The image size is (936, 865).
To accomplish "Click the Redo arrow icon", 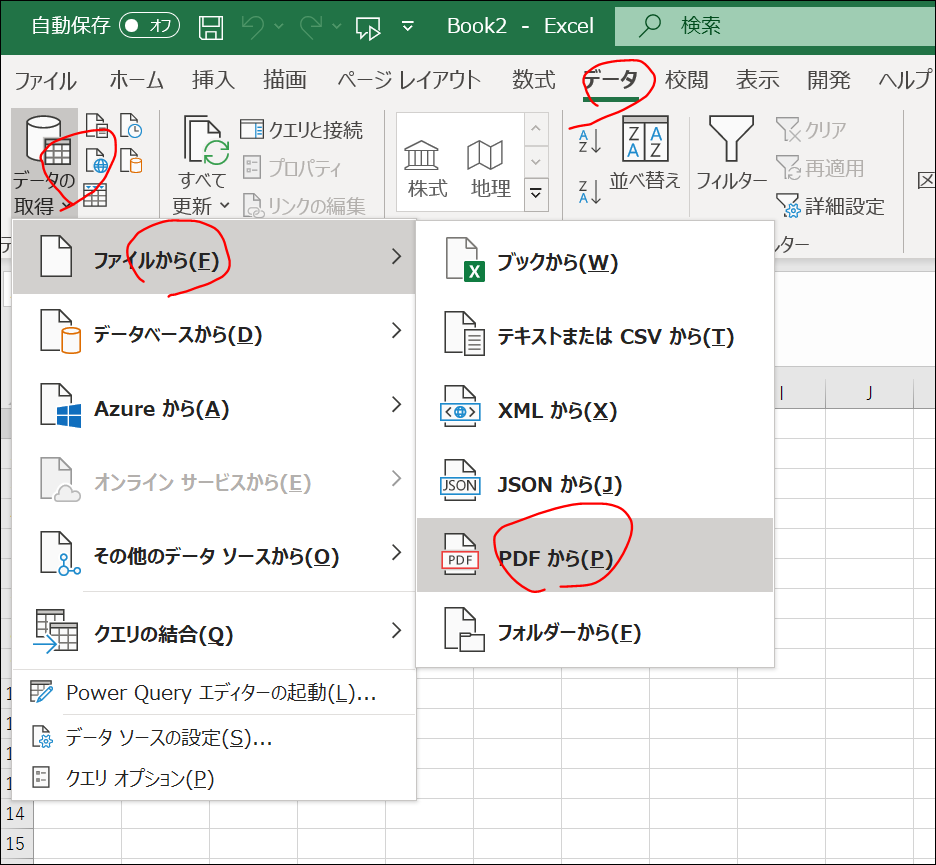I will pos(312,27).
